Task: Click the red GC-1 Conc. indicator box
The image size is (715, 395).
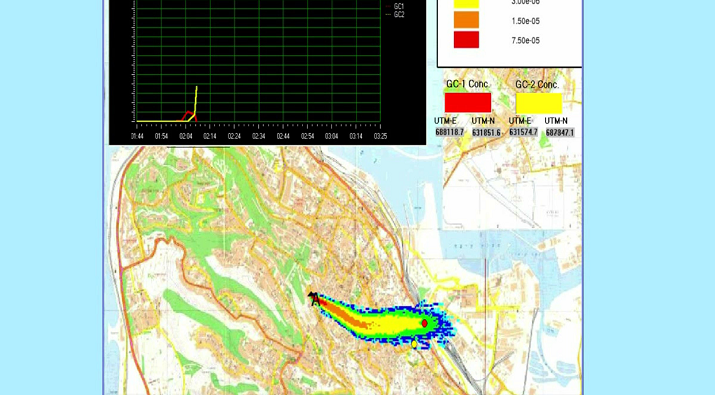Action: (468, 103)
